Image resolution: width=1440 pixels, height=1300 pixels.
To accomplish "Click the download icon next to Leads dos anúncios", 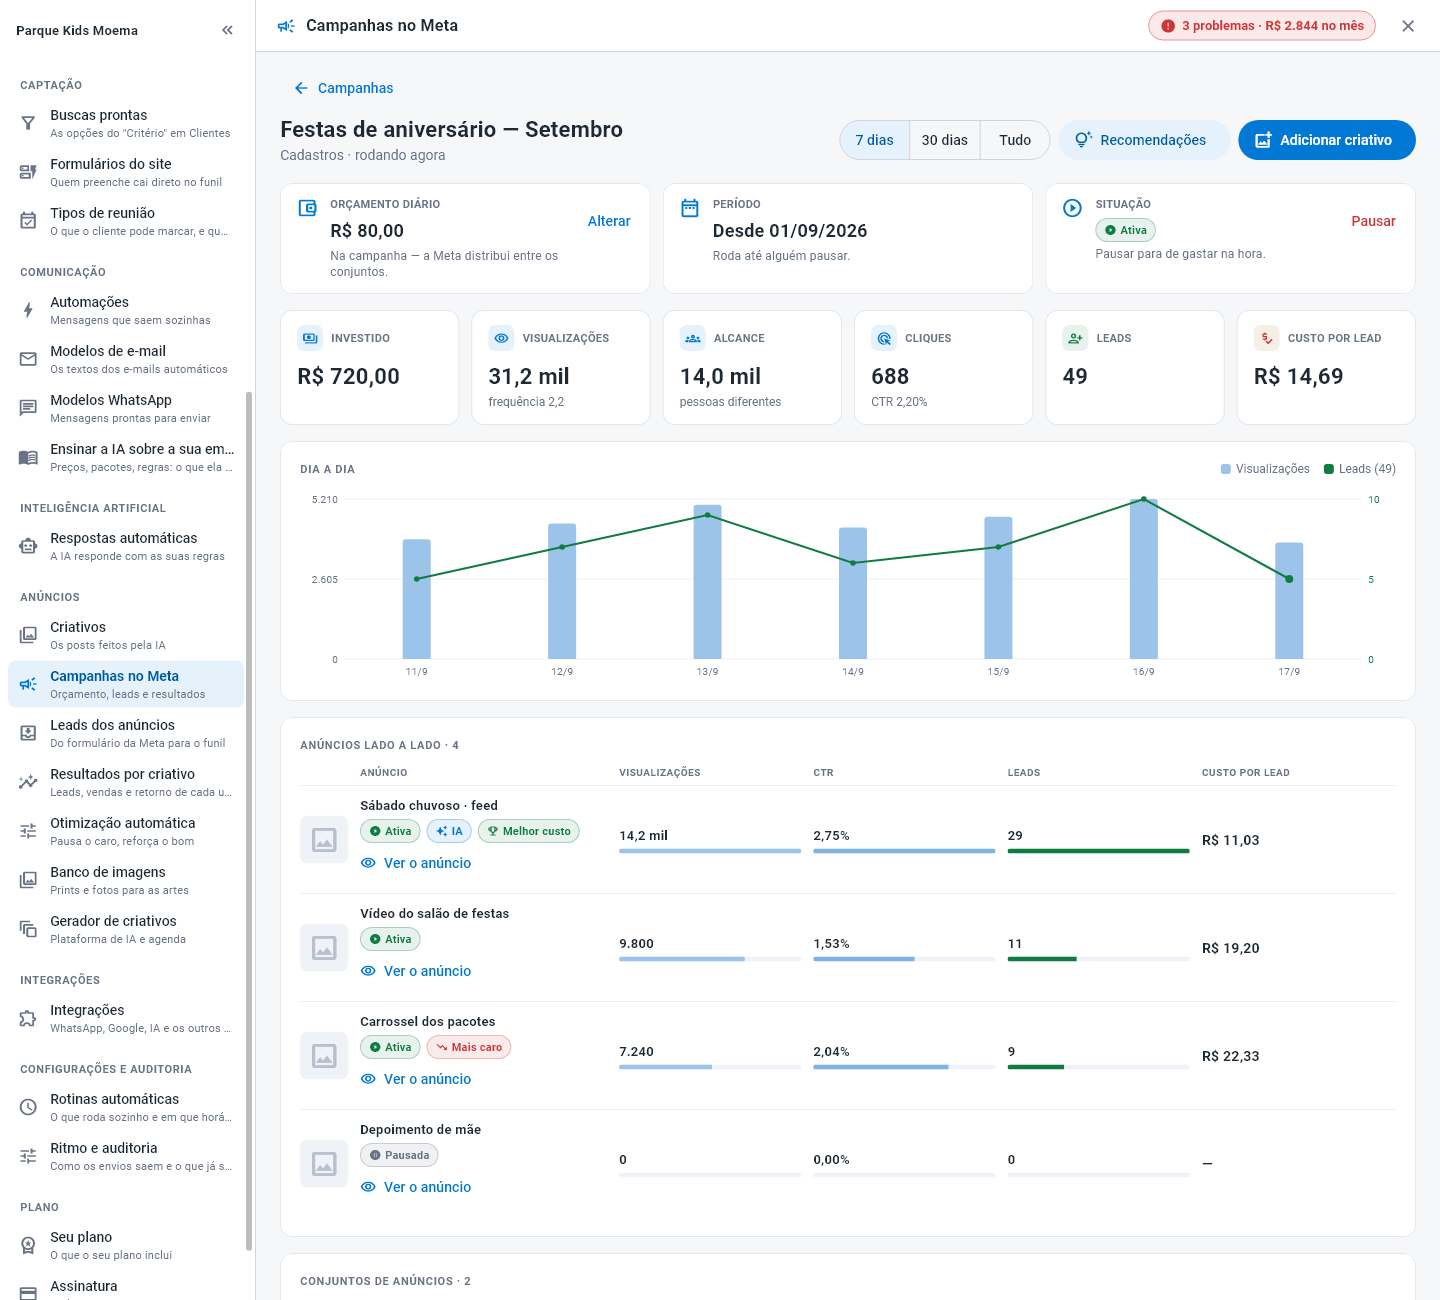I will pos(28,733).
